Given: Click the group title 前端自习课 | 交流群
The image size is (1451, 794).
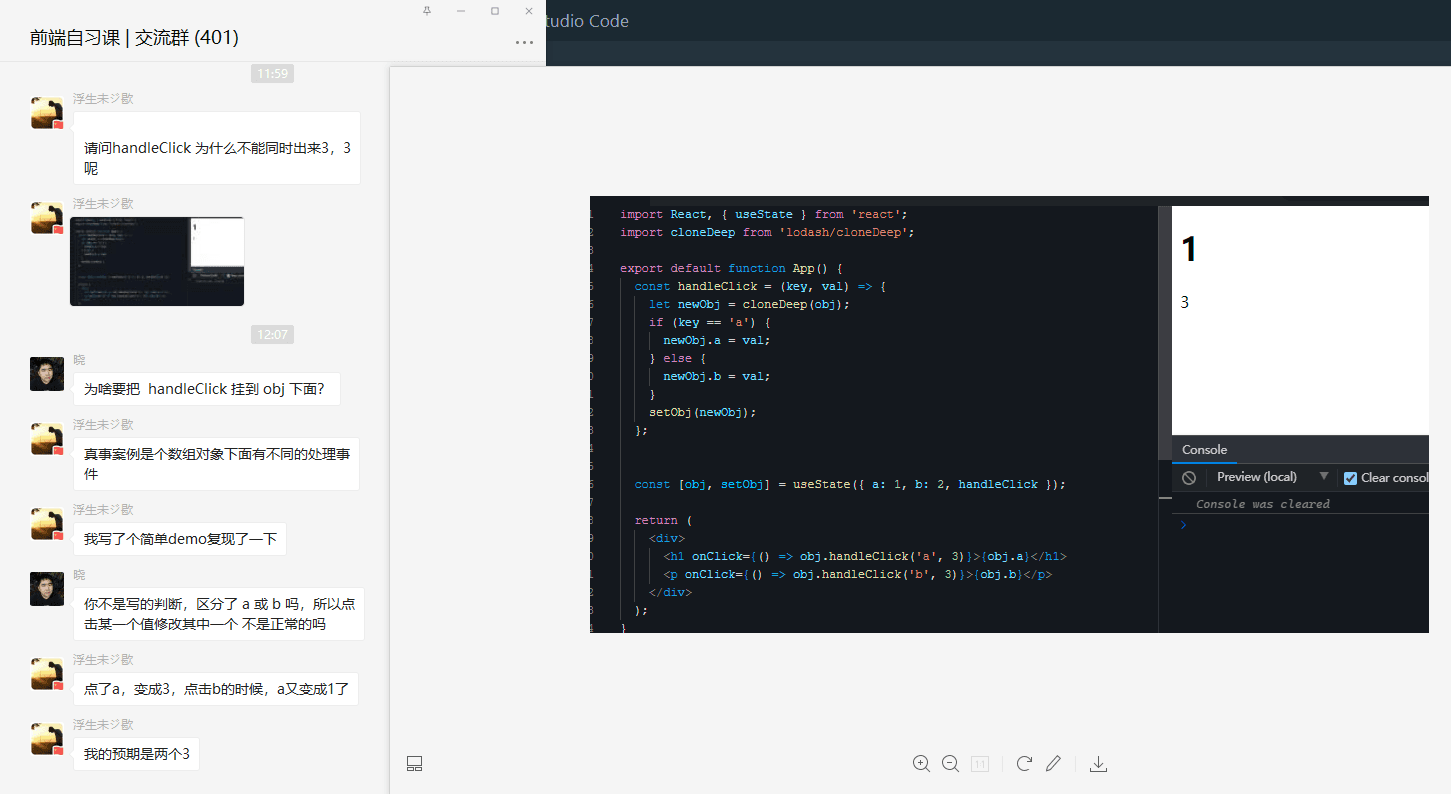Looking at the screenshot, I should [134, 38].
